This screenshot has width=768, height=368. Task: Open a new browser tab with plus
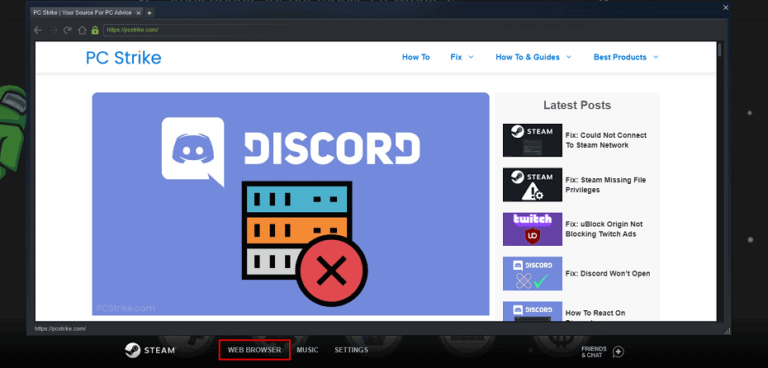click(x=149, y=13)
